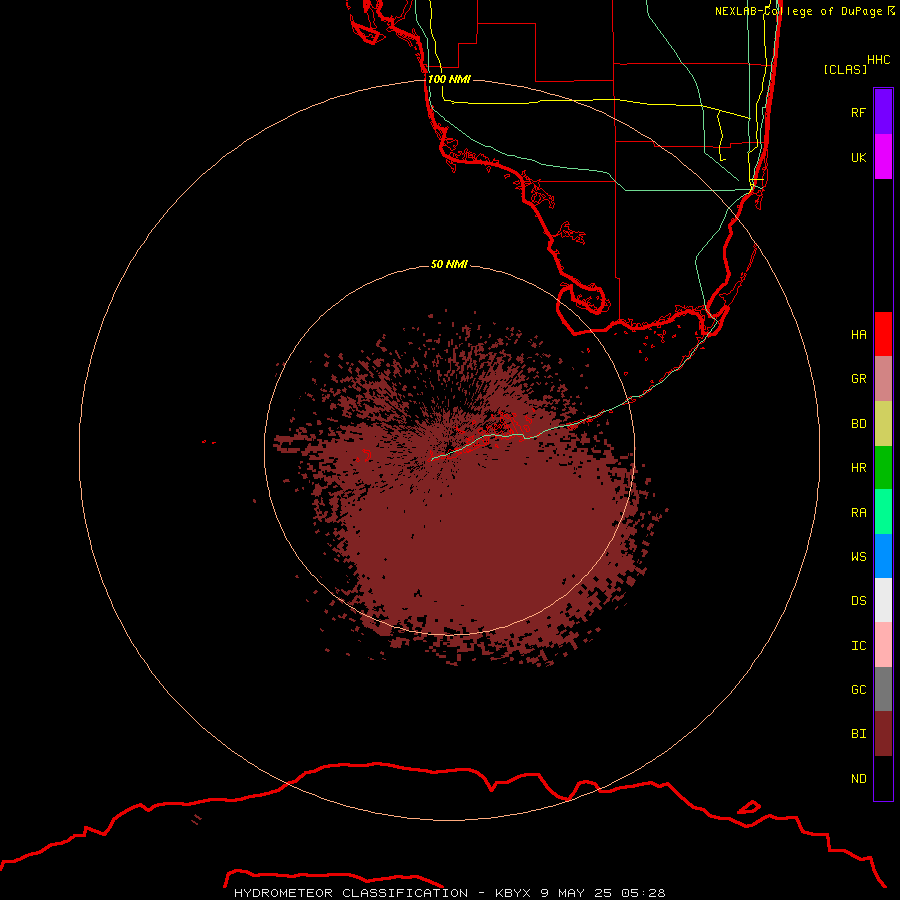Click the HA red legend swatch
Image resolution: width=900 pixels, height=900 pixels.
[883, 334]
